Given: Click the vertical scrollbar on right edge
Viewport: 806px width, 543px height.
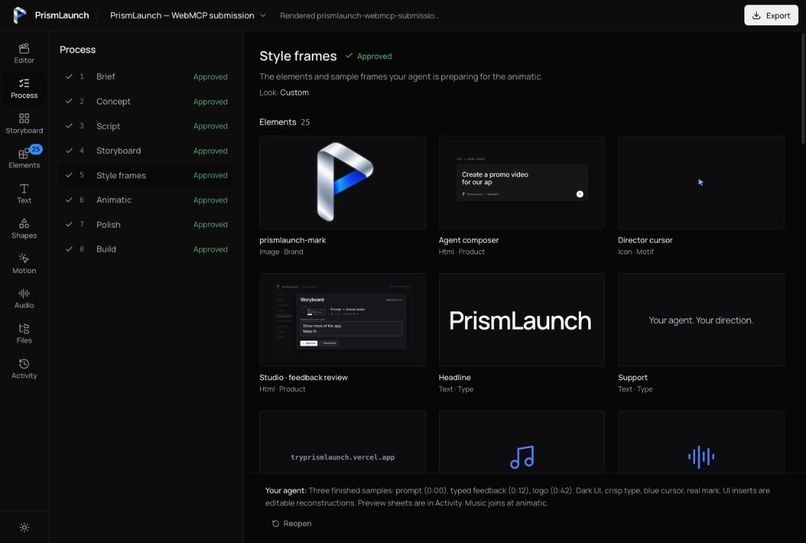Looking at the screenshot, I should tap(803, 88).
